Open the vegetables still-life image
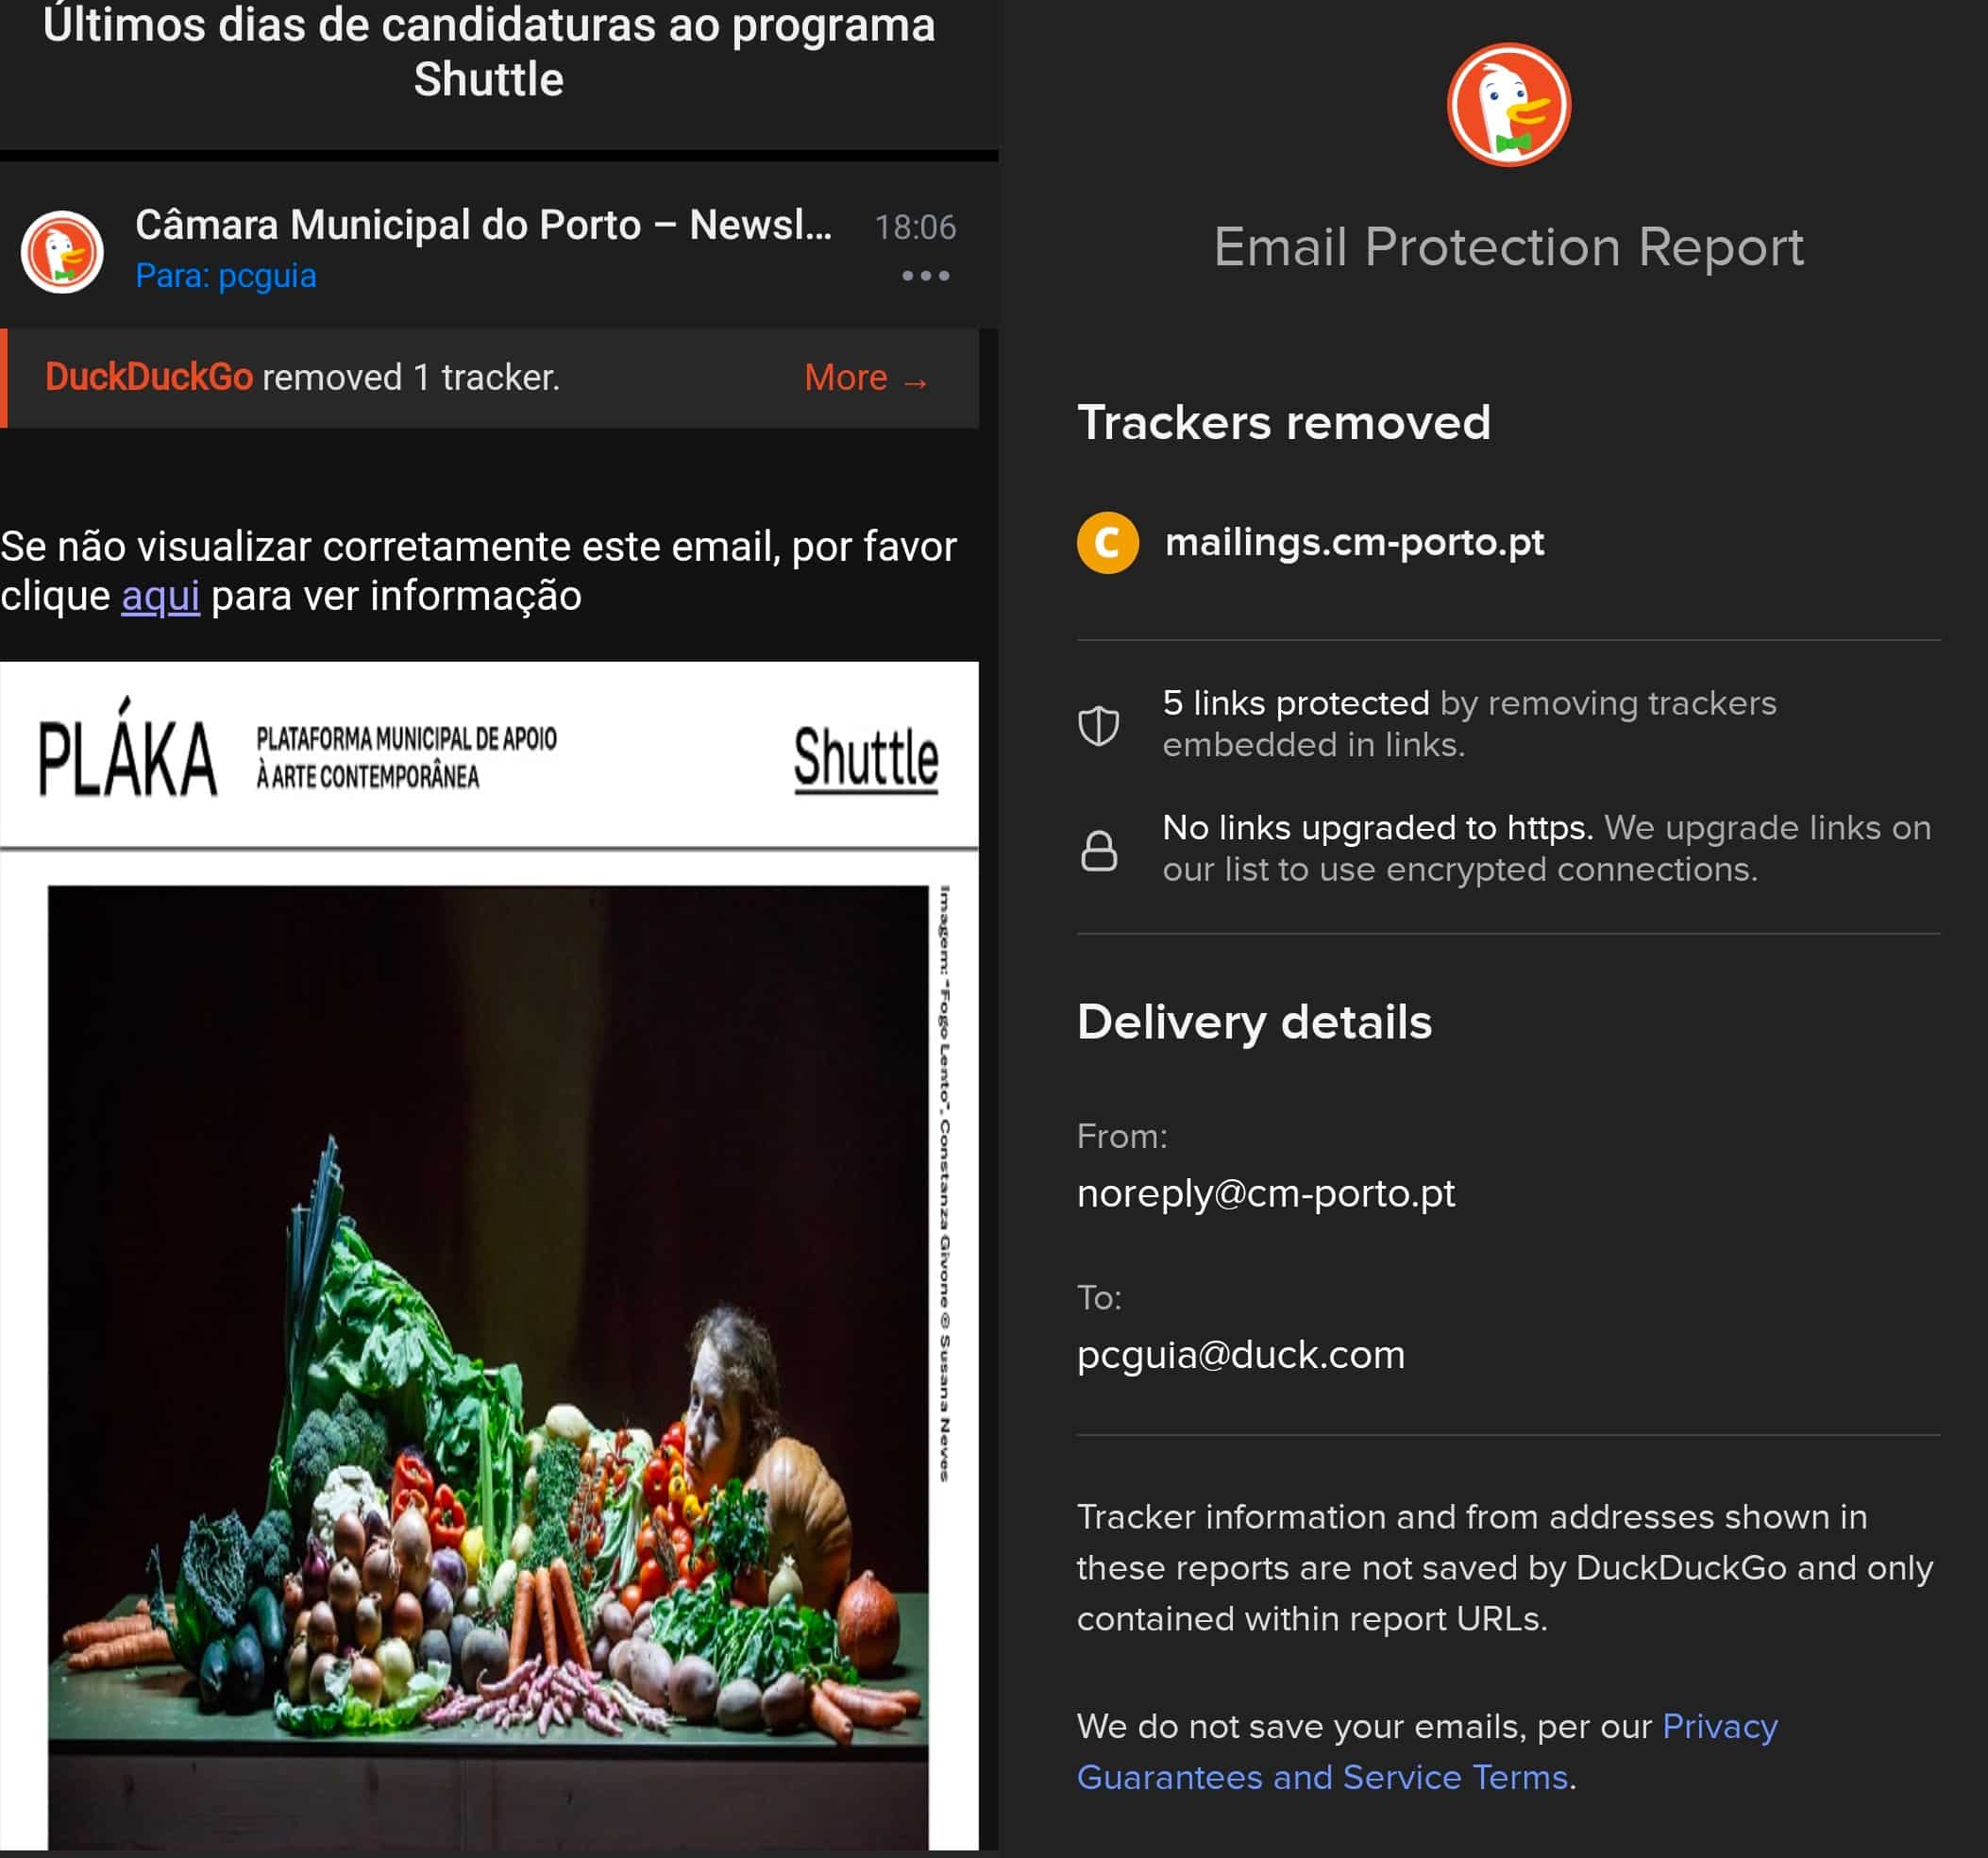This screenshot has width=1988, height=1858. coord(488,1366)
